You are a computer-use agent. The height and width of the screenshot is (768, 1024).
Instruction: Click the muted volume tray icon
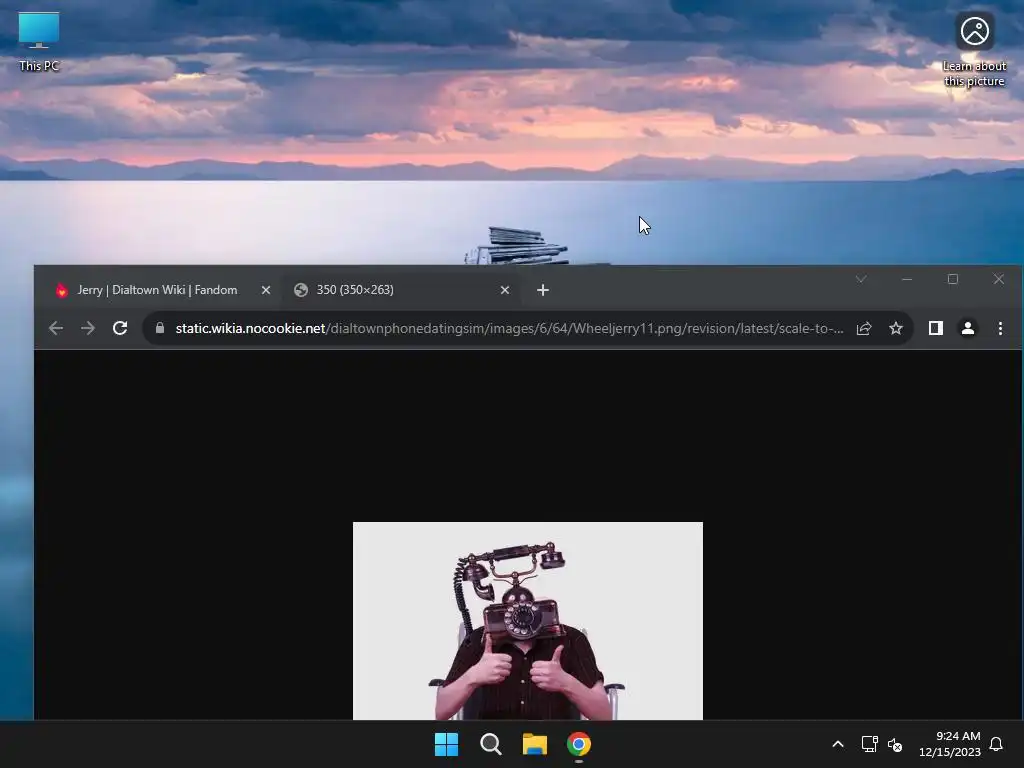pos(895,744)
